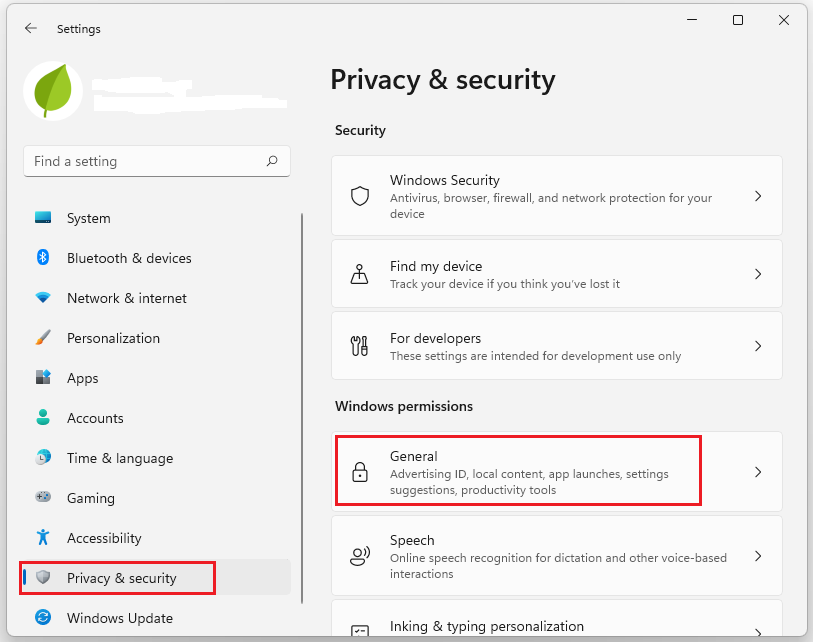This screenshot has width=813, height=642.
Task: Switch to the Apps category
Action: point(82,379)
